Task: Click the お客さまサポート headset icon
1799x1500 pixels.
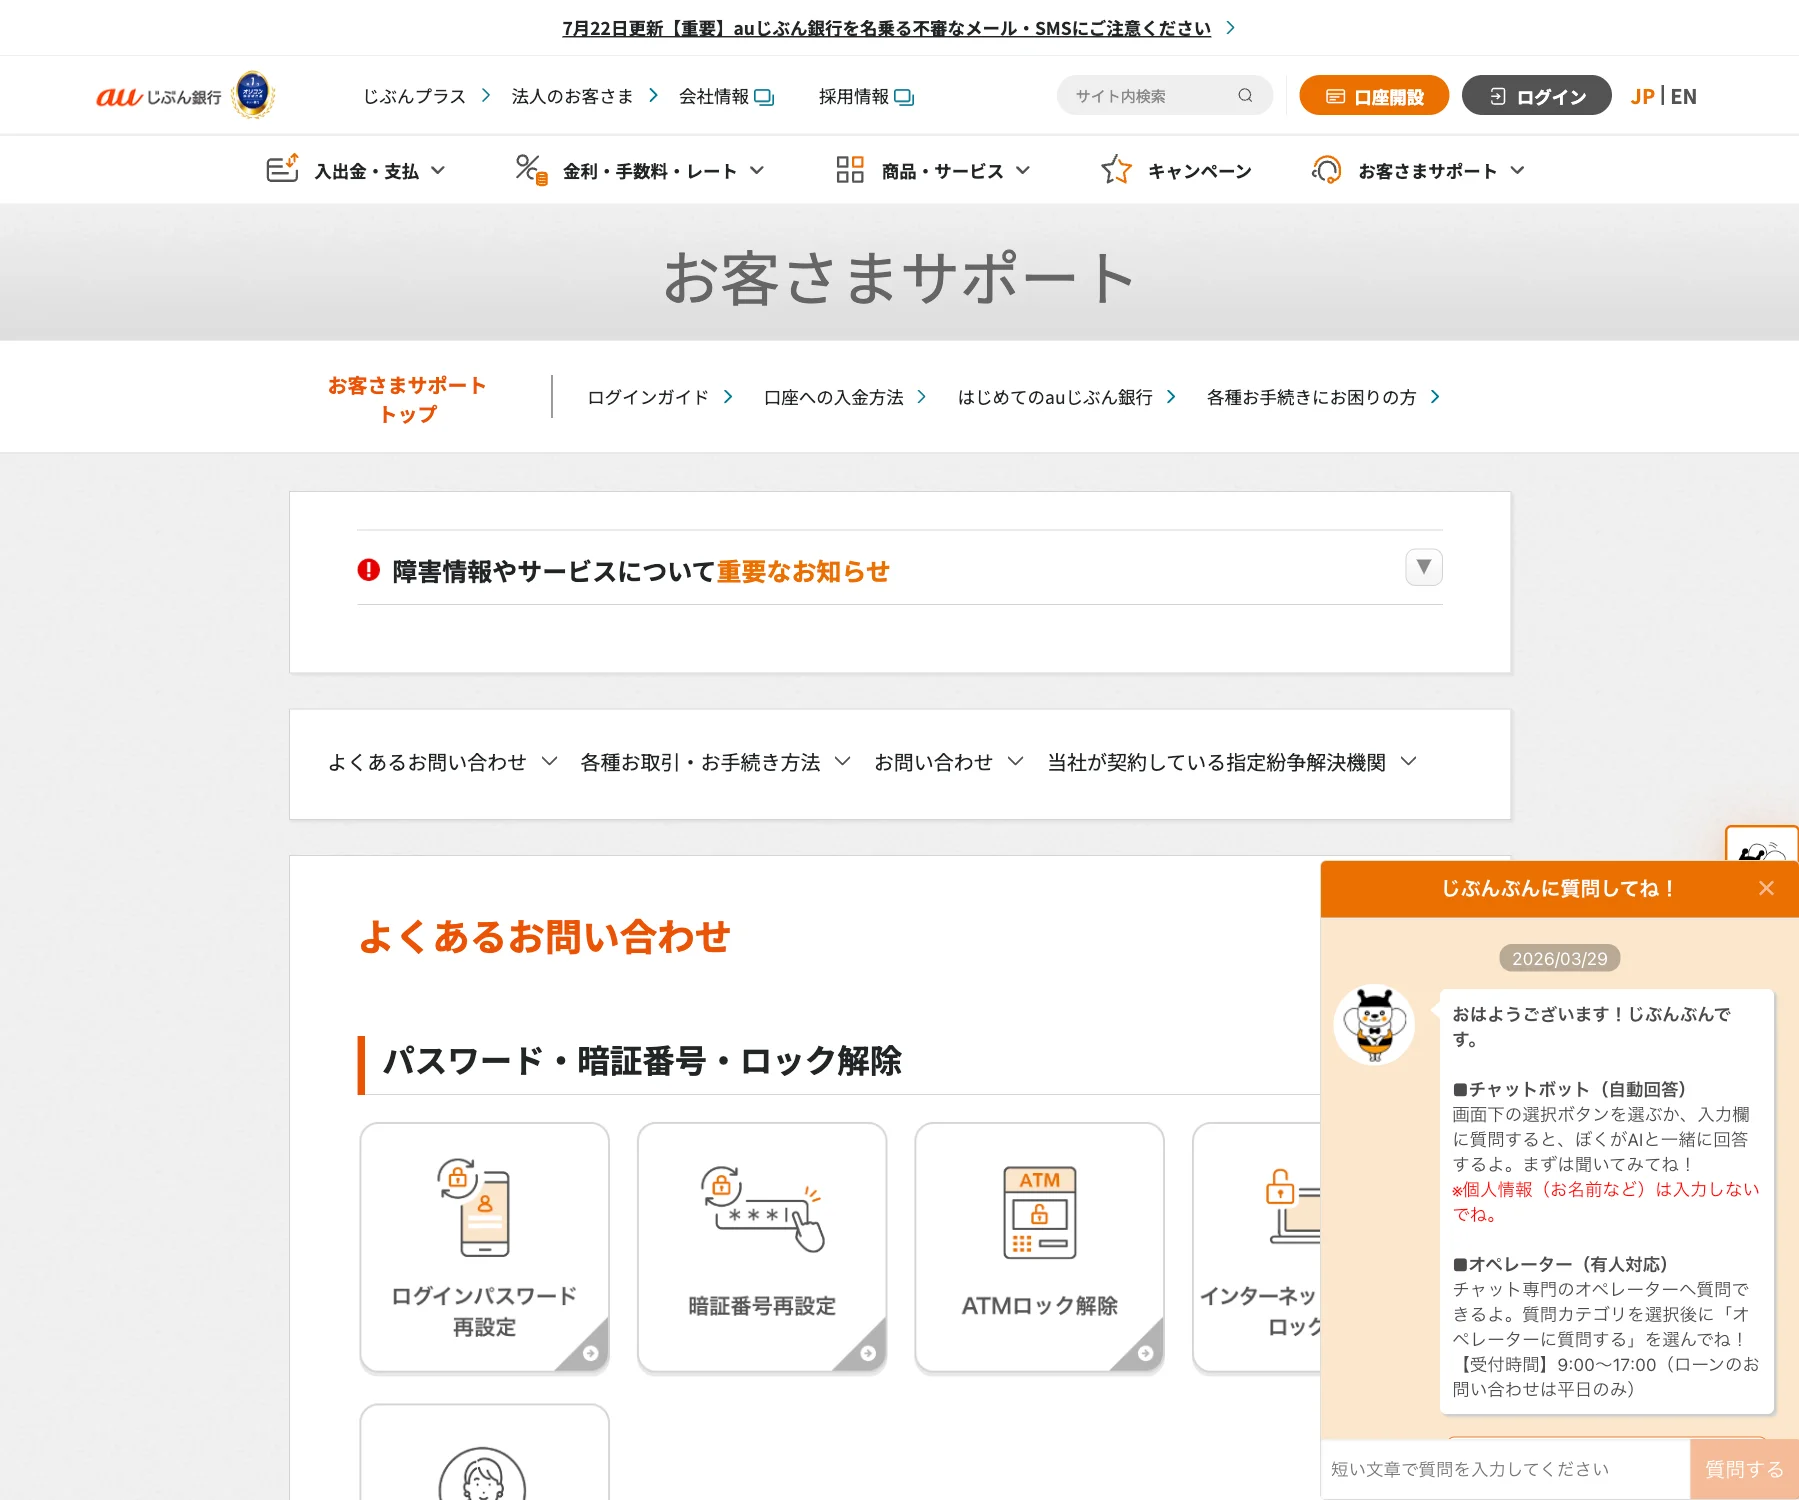Action: point(1327,169)
